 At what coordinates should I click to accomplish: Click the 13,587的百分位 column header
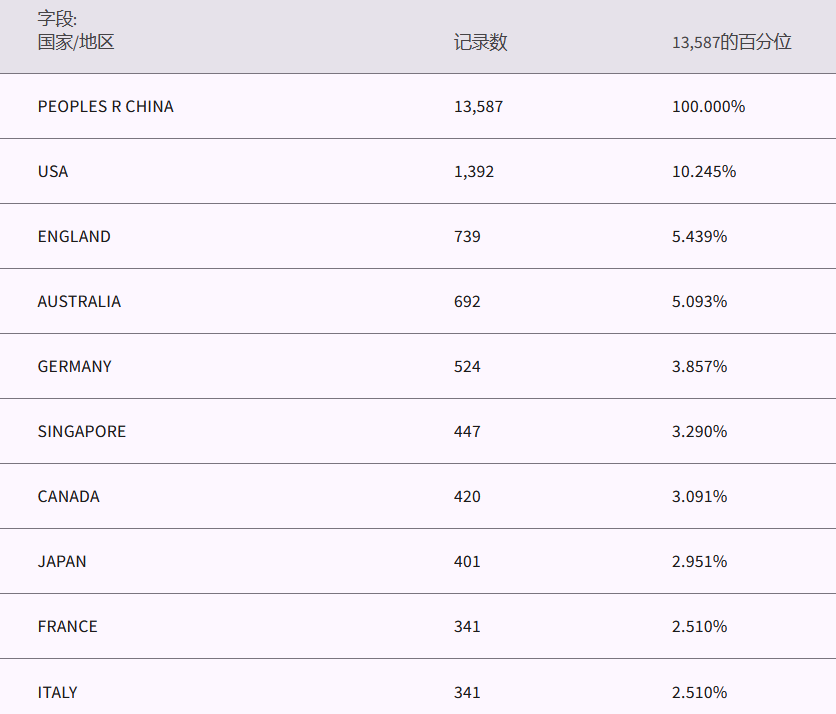(731, 42)
